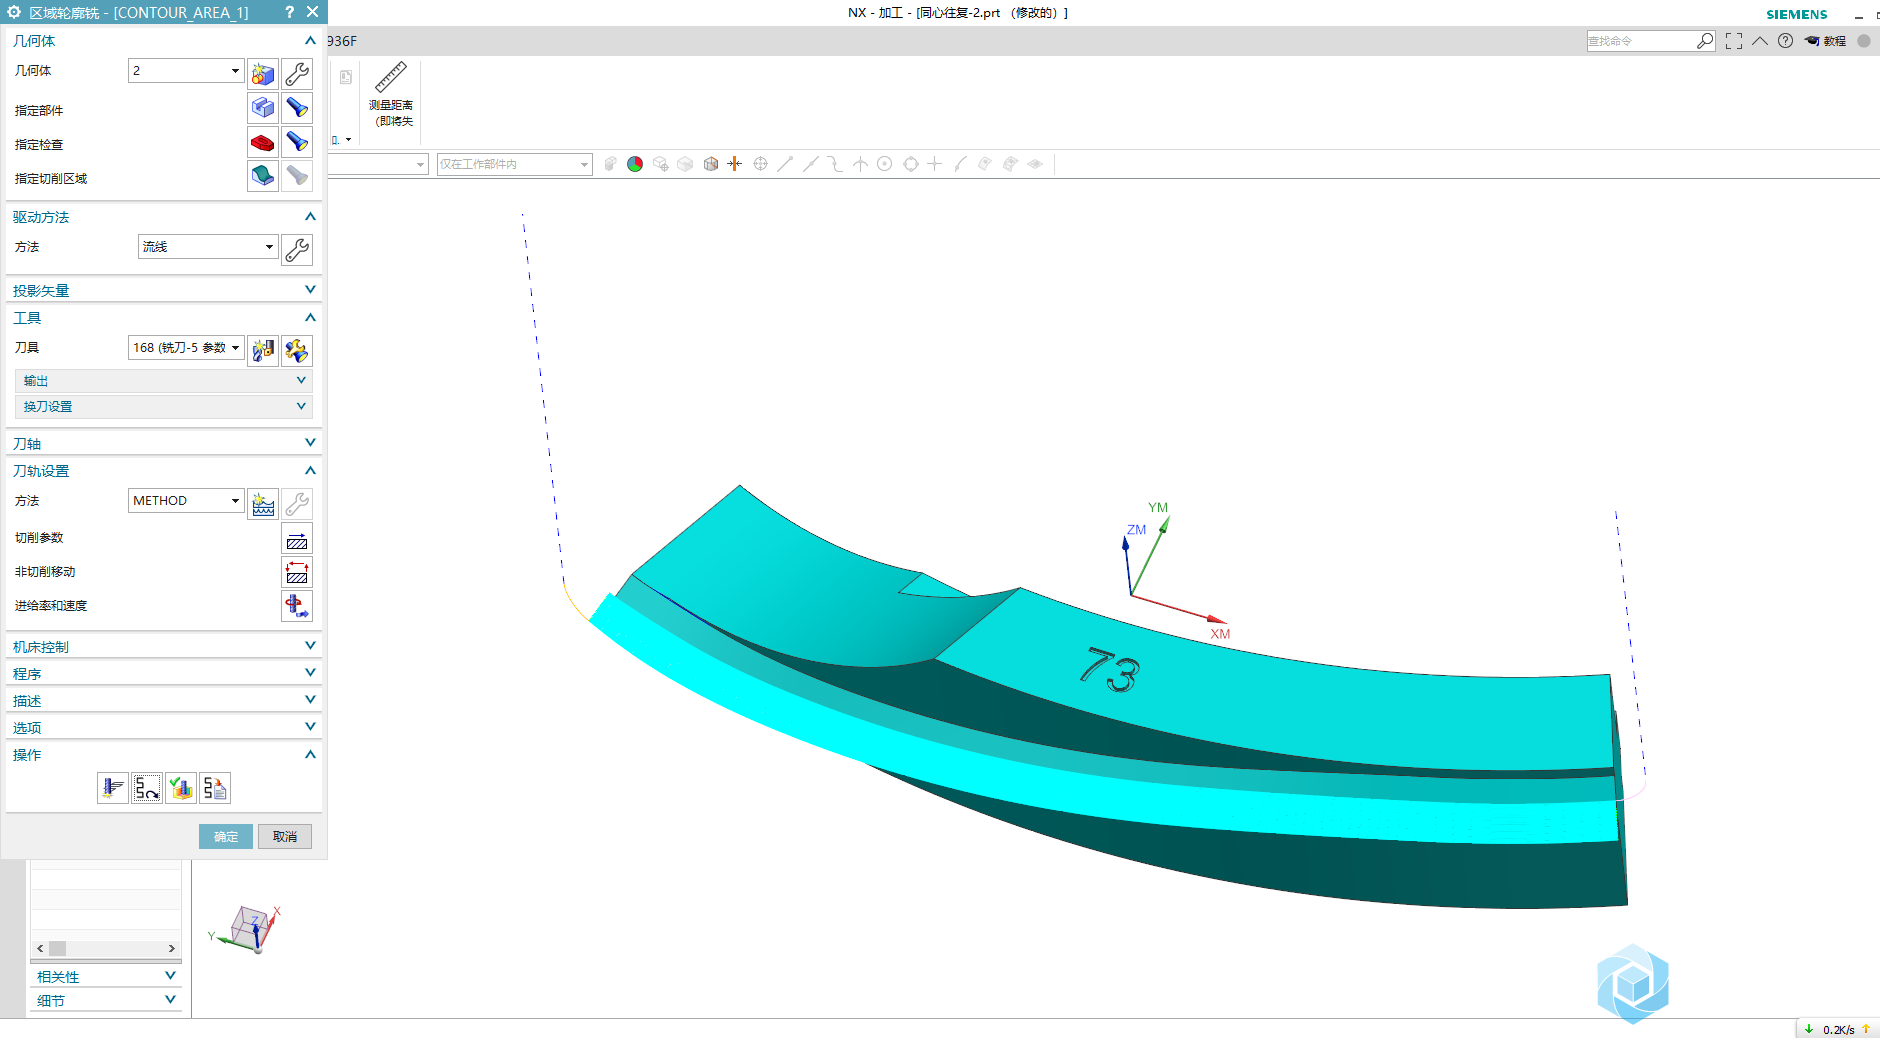Image resolution: width=1880 pixels, height=1038 pixels.
Task: Expand 投影矢量 section
Action: [163, 290]
